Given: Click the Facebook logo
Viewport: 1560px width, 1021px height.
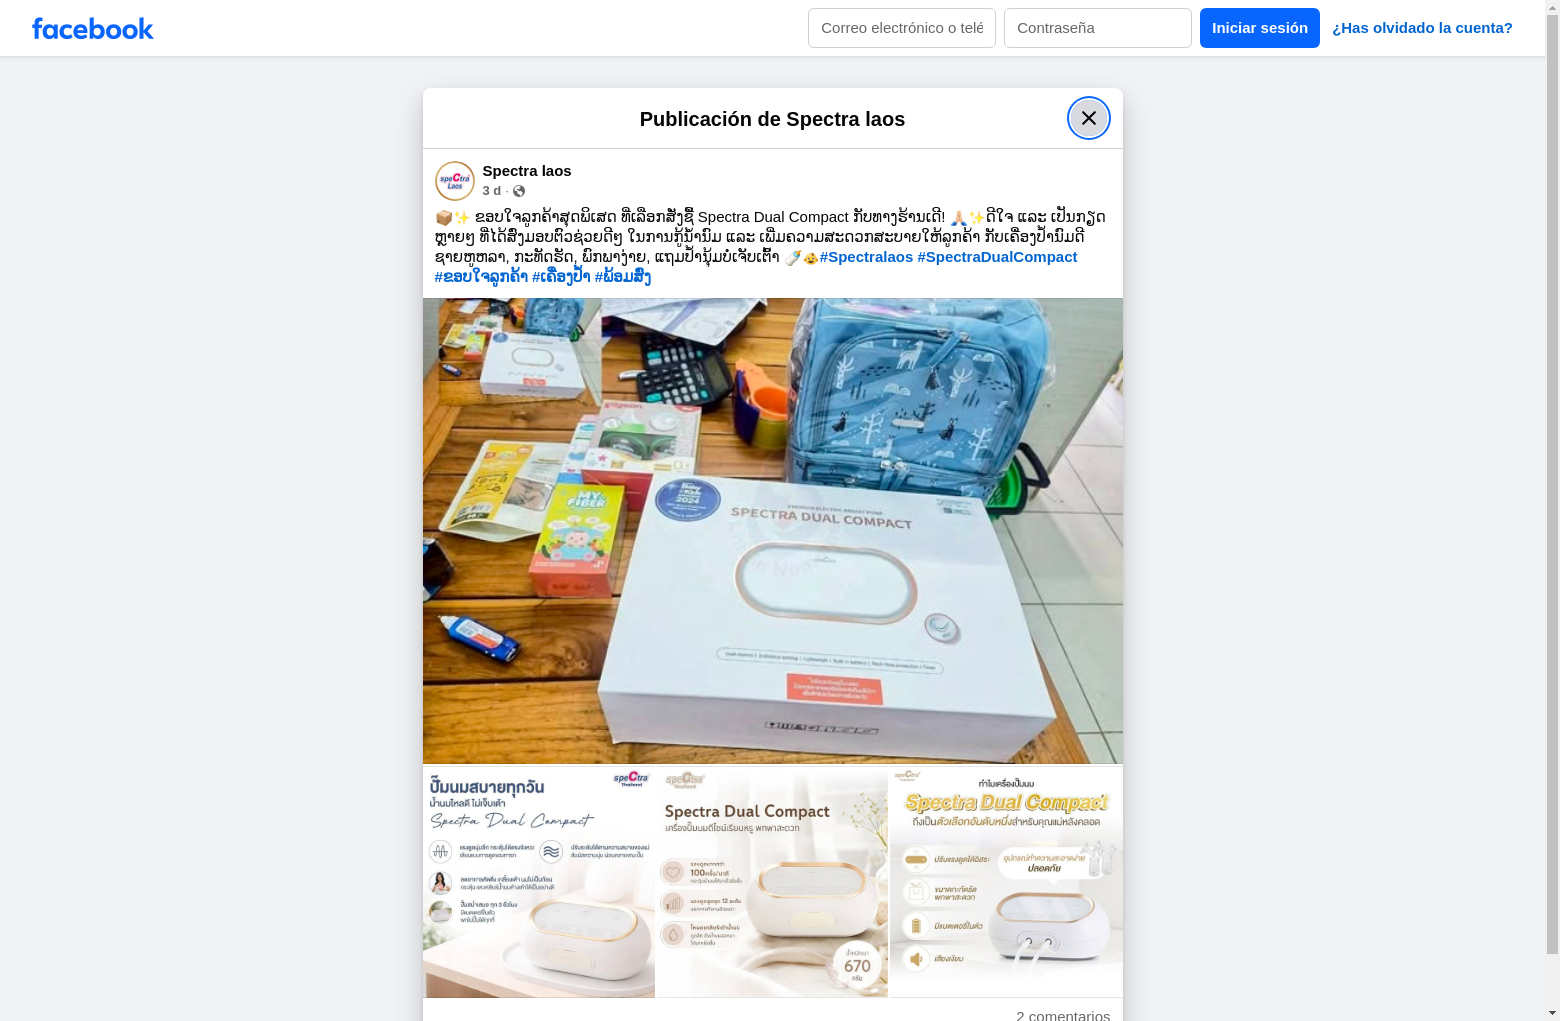Looking at the screenshot, I should click(93, 28).
